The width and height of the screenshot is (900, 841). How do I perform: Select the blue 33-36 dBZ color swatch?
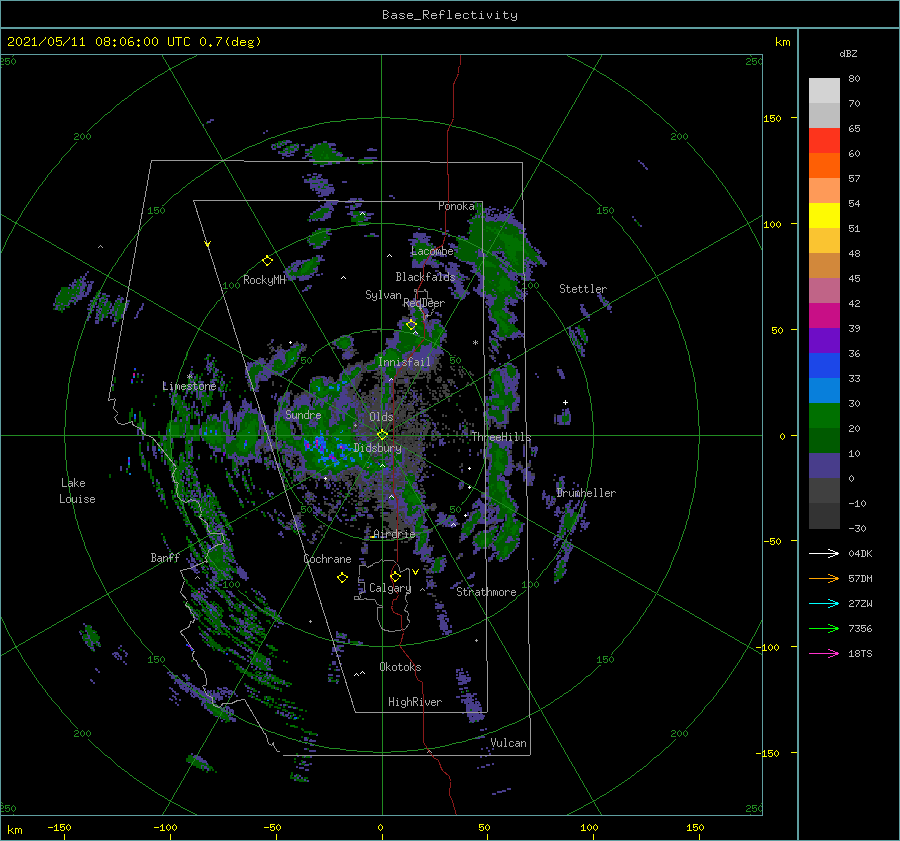pos(824,365)
